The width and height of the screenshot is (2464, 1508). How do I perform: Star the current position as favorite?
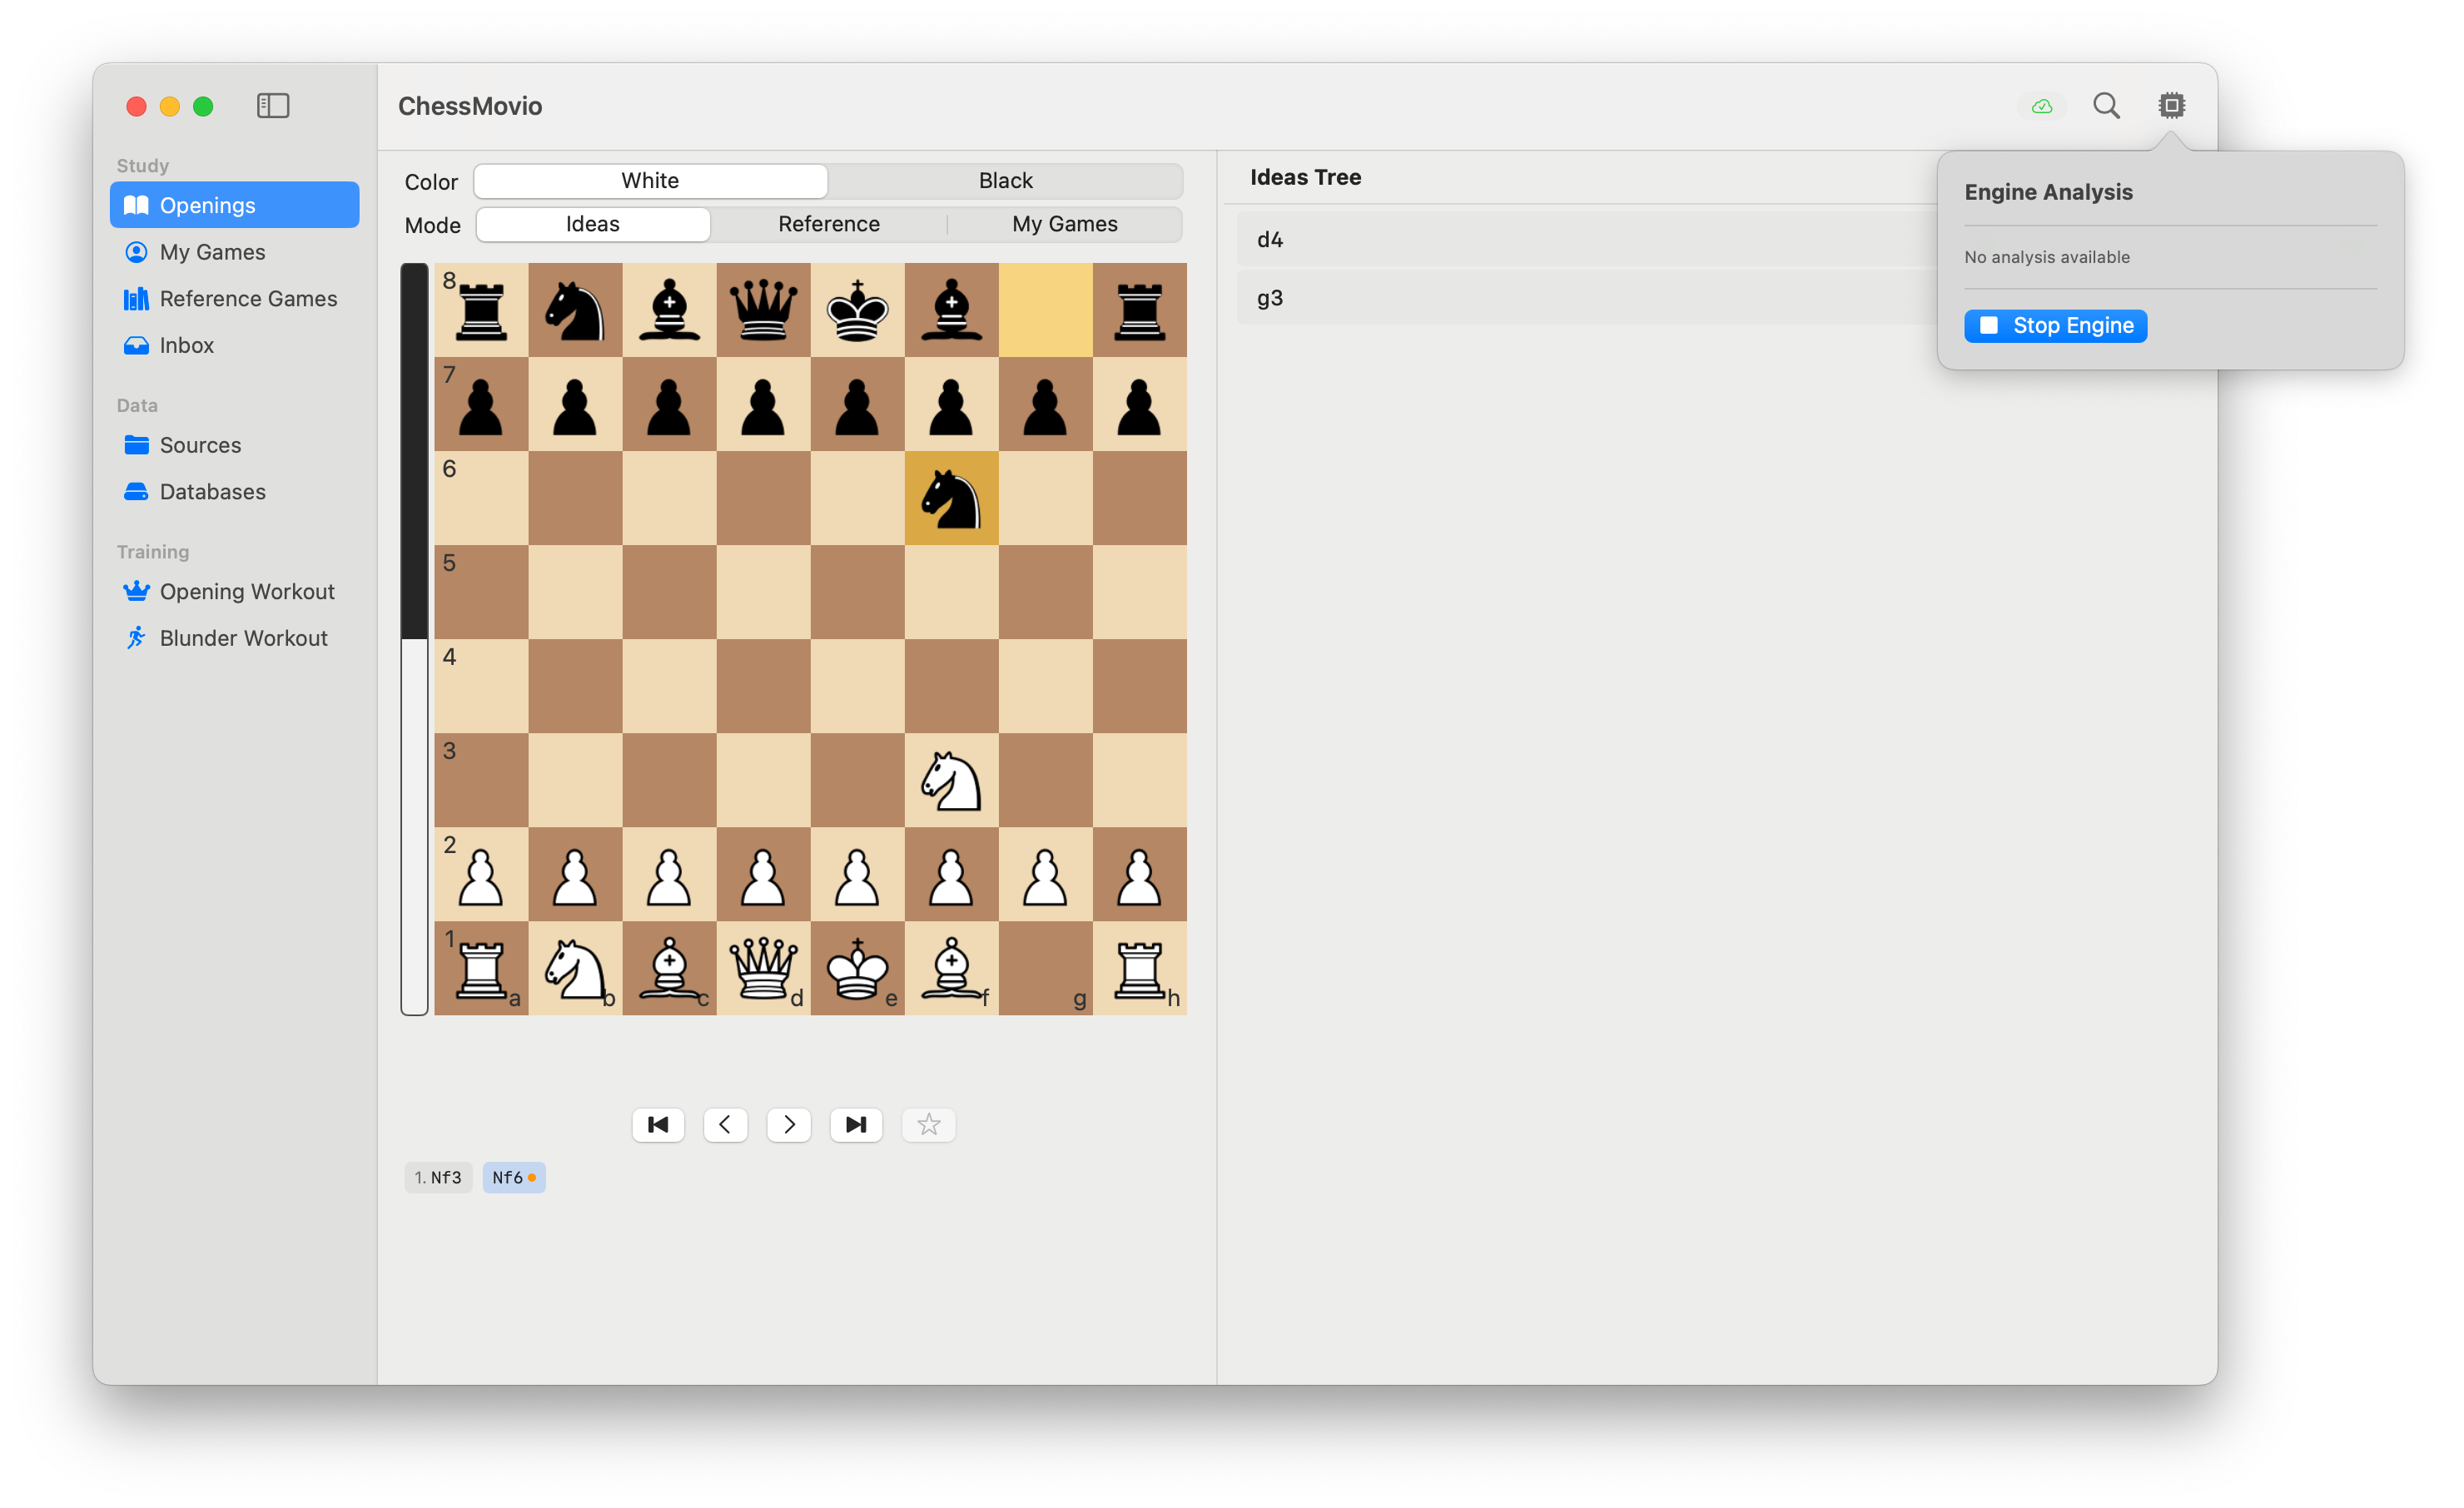[928, 1125]
